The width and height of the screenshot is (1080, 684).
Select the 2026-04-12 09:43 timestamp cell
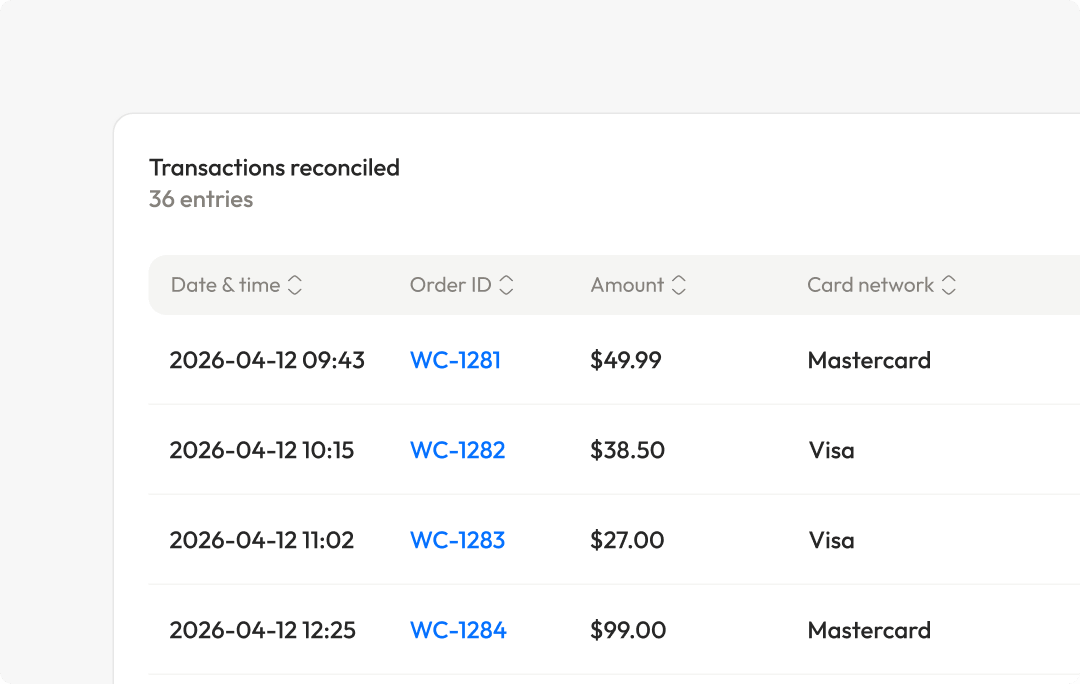pyautogui.click(x=267, y=360)
